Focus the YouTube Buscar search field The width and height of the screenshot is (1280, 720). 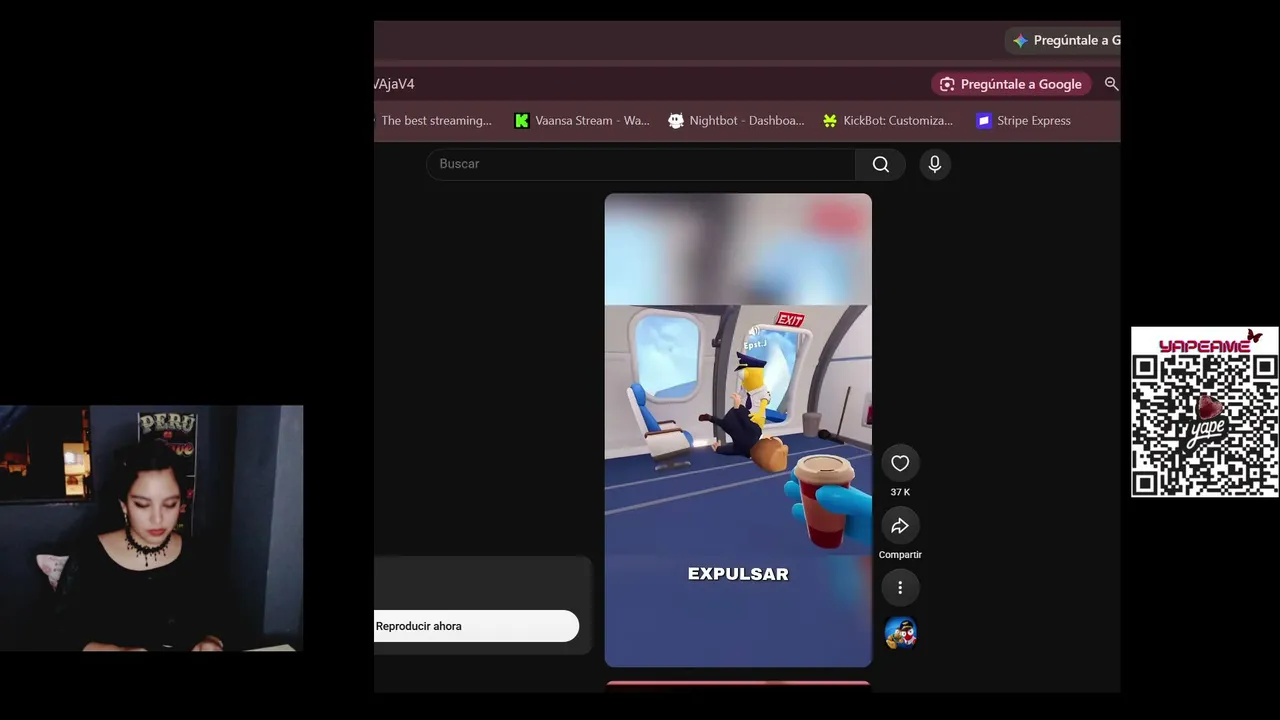click(641, 164)
